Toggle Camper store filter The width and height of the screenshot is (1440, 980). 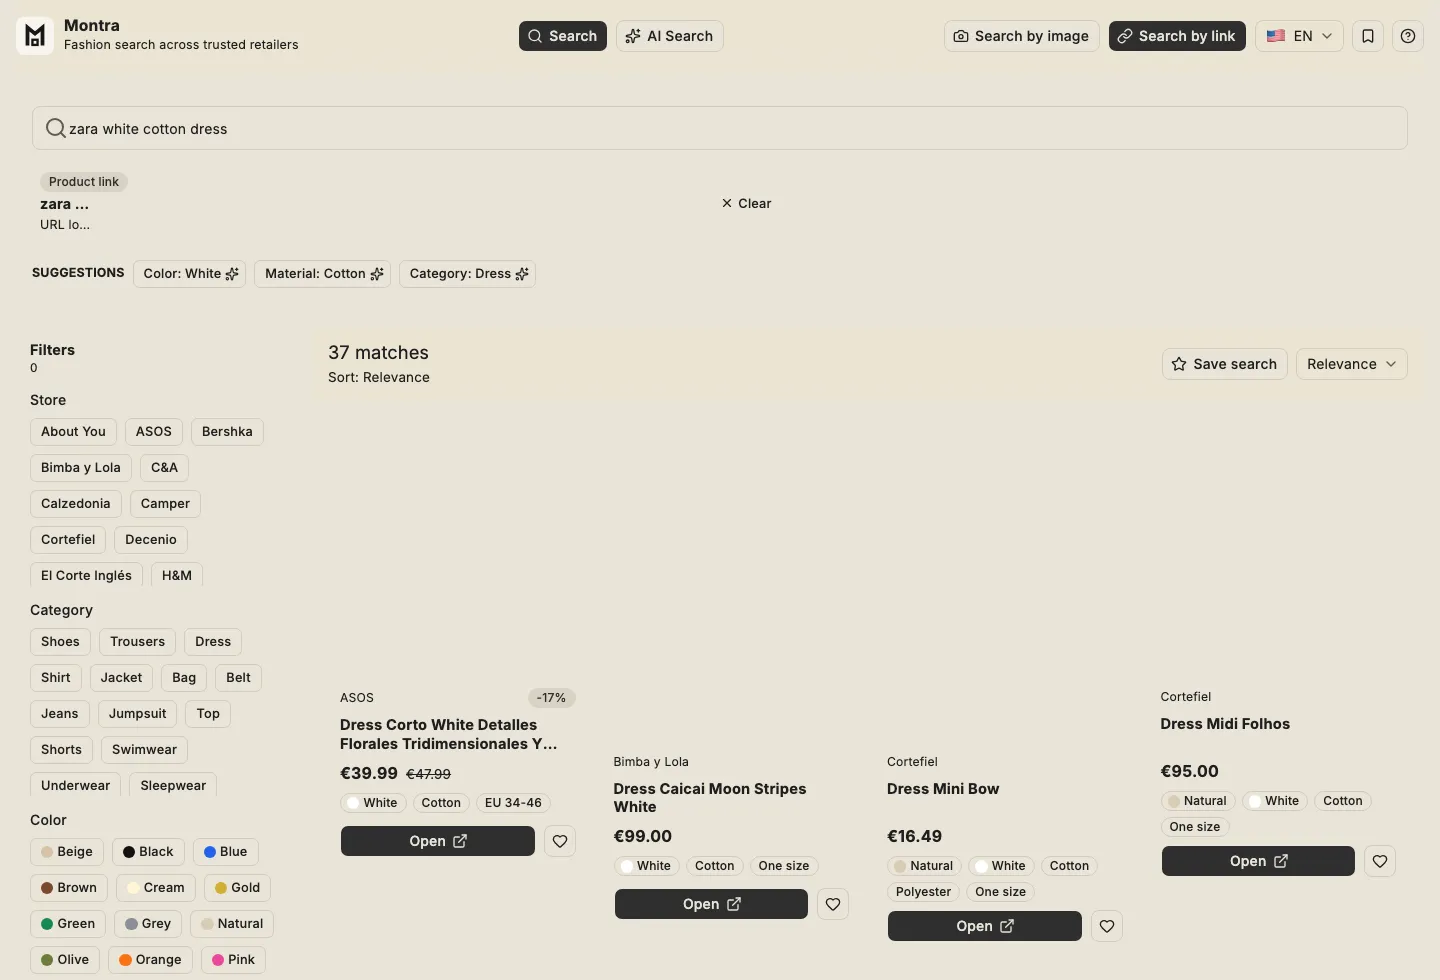[x=165, y=504]
